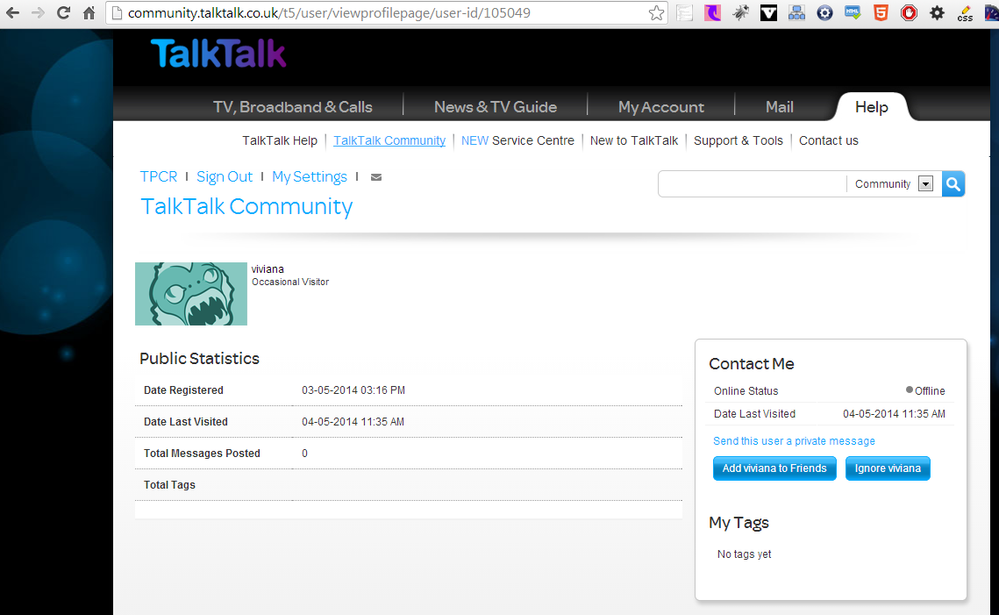The width and height of the screenshot is (999, 615).
Task: Open Contact us page
Action: point(828,141)
